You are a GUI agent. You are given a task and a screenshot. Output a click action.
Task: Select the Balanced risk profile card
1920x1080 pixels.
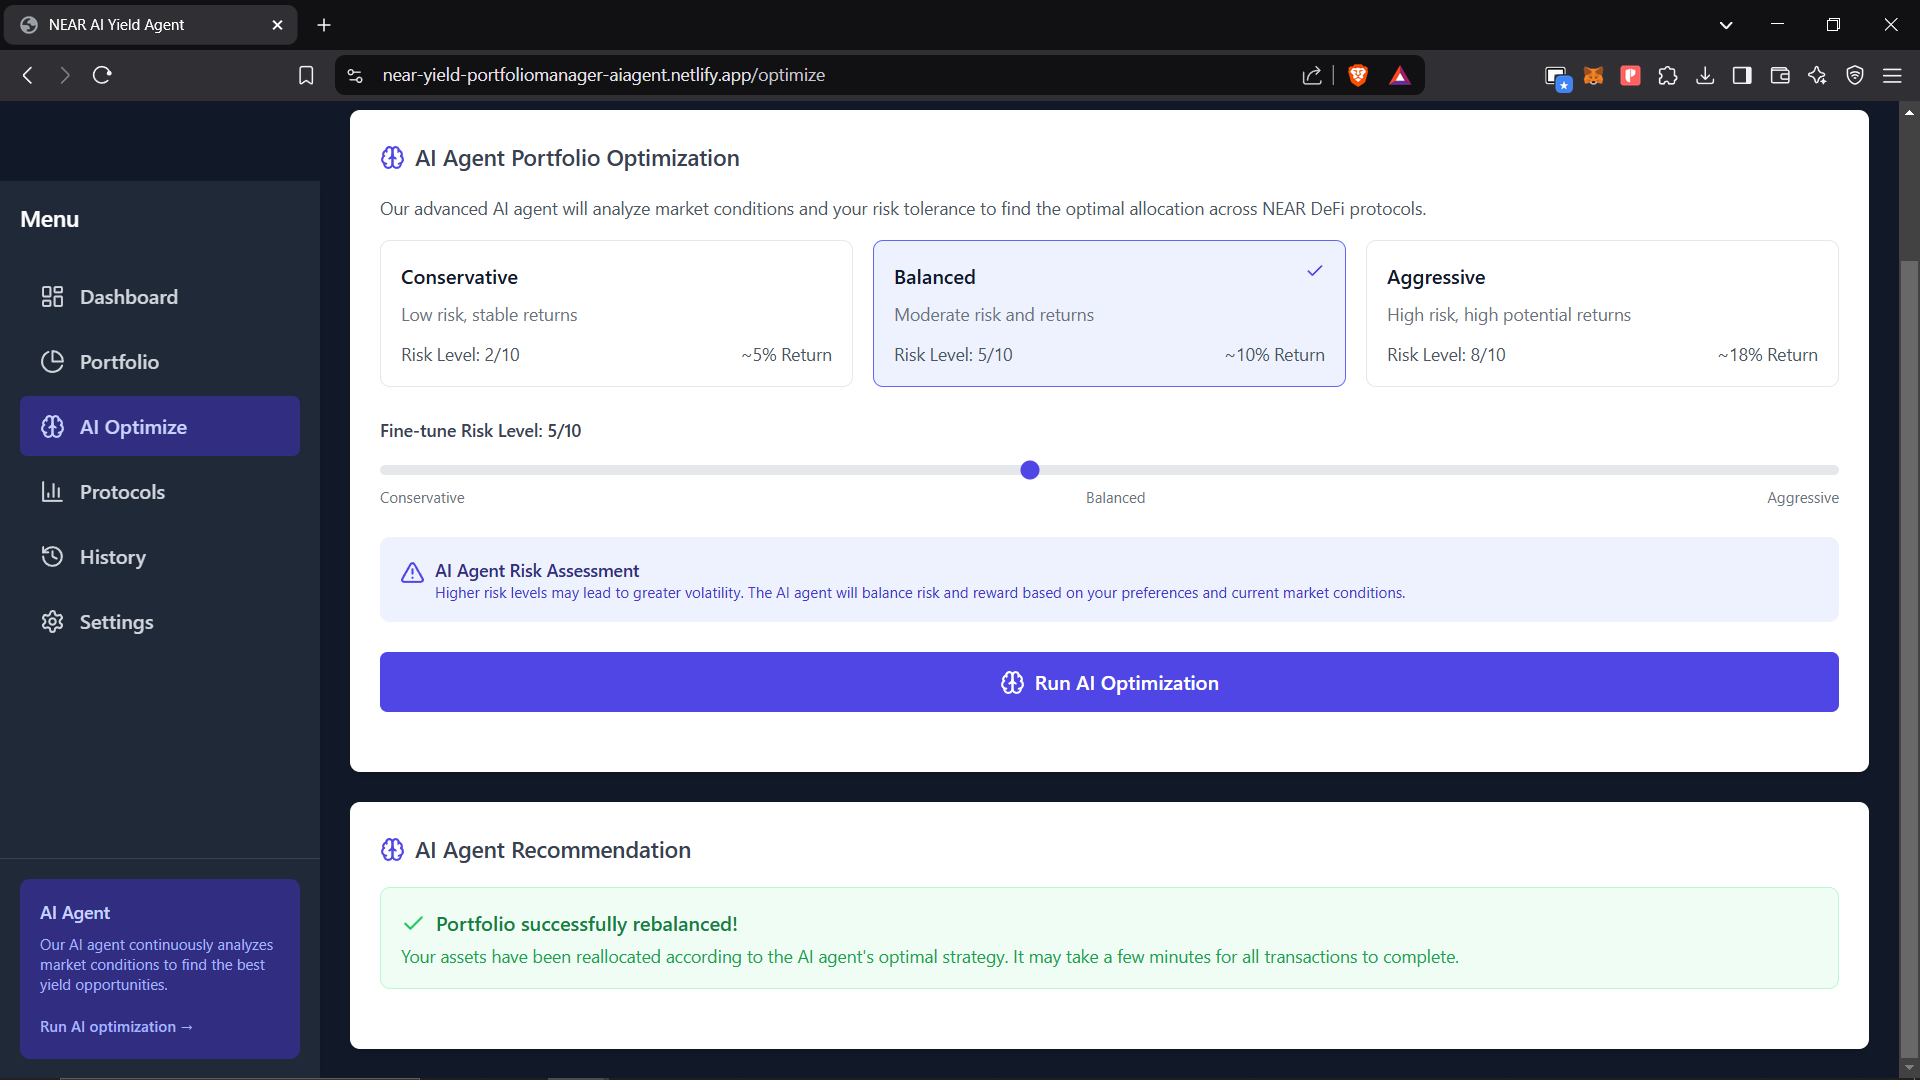pyautogui.click(x=1108, y=313)
